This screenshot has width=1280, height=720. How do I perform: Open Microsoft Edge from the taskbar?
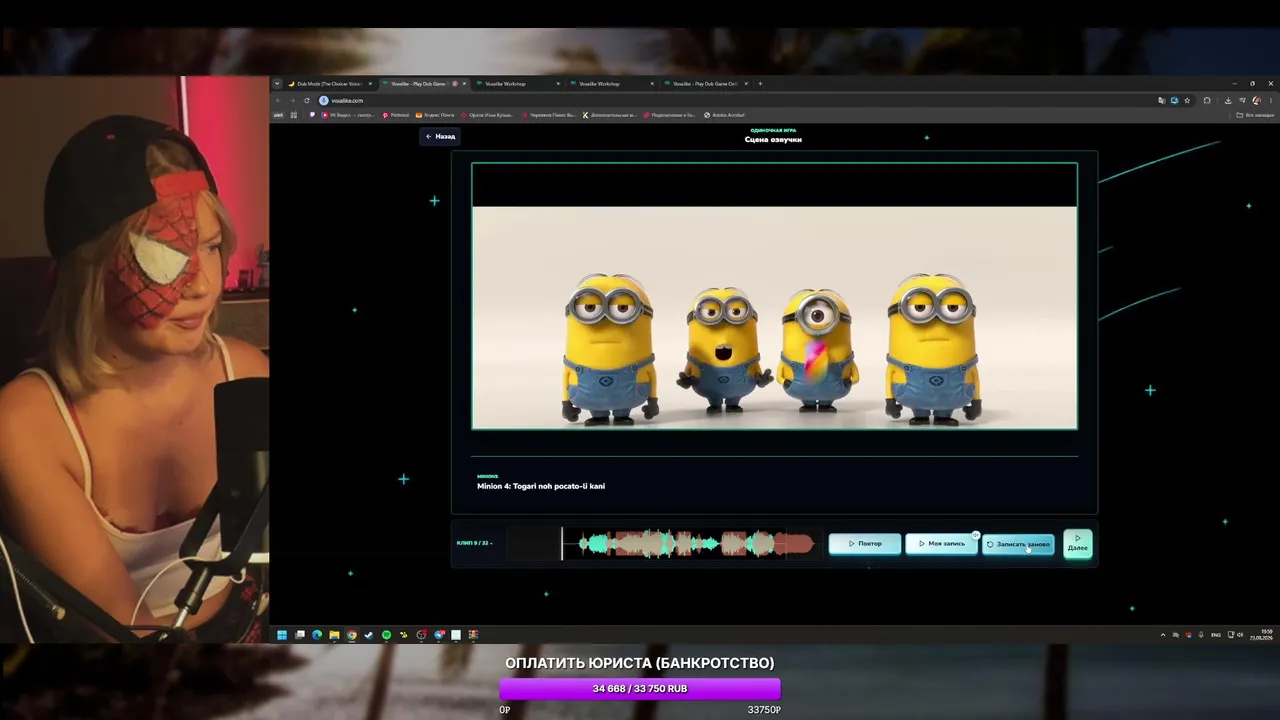[x=317, y=634]
